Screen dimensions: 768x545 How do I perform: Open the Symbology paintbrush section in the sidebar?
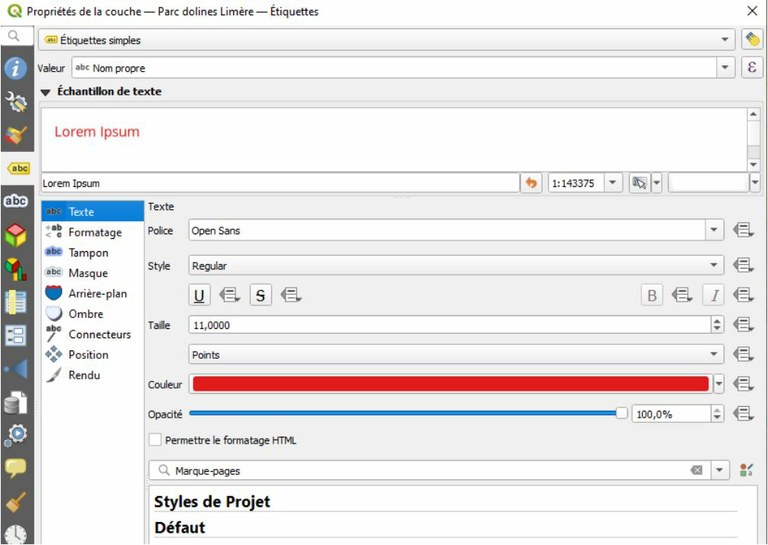click(x=15, y=135)
